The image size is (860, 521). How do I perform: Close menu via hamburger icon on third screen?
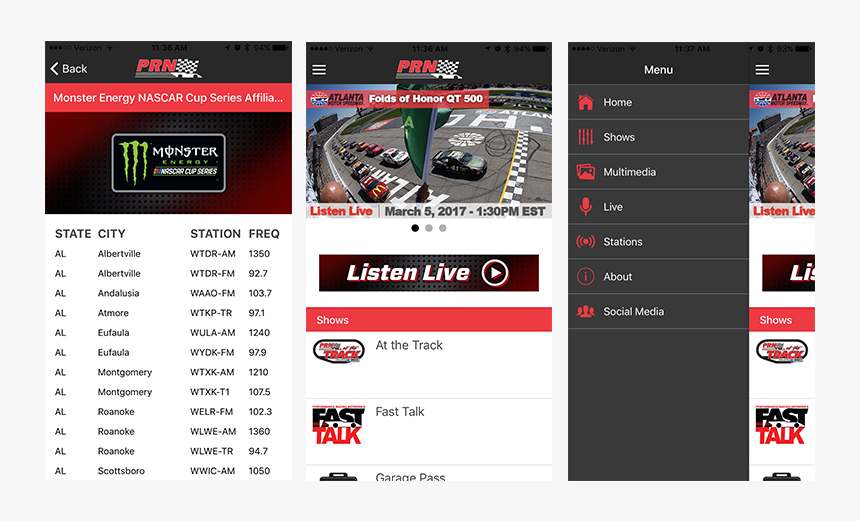(762, 70)
